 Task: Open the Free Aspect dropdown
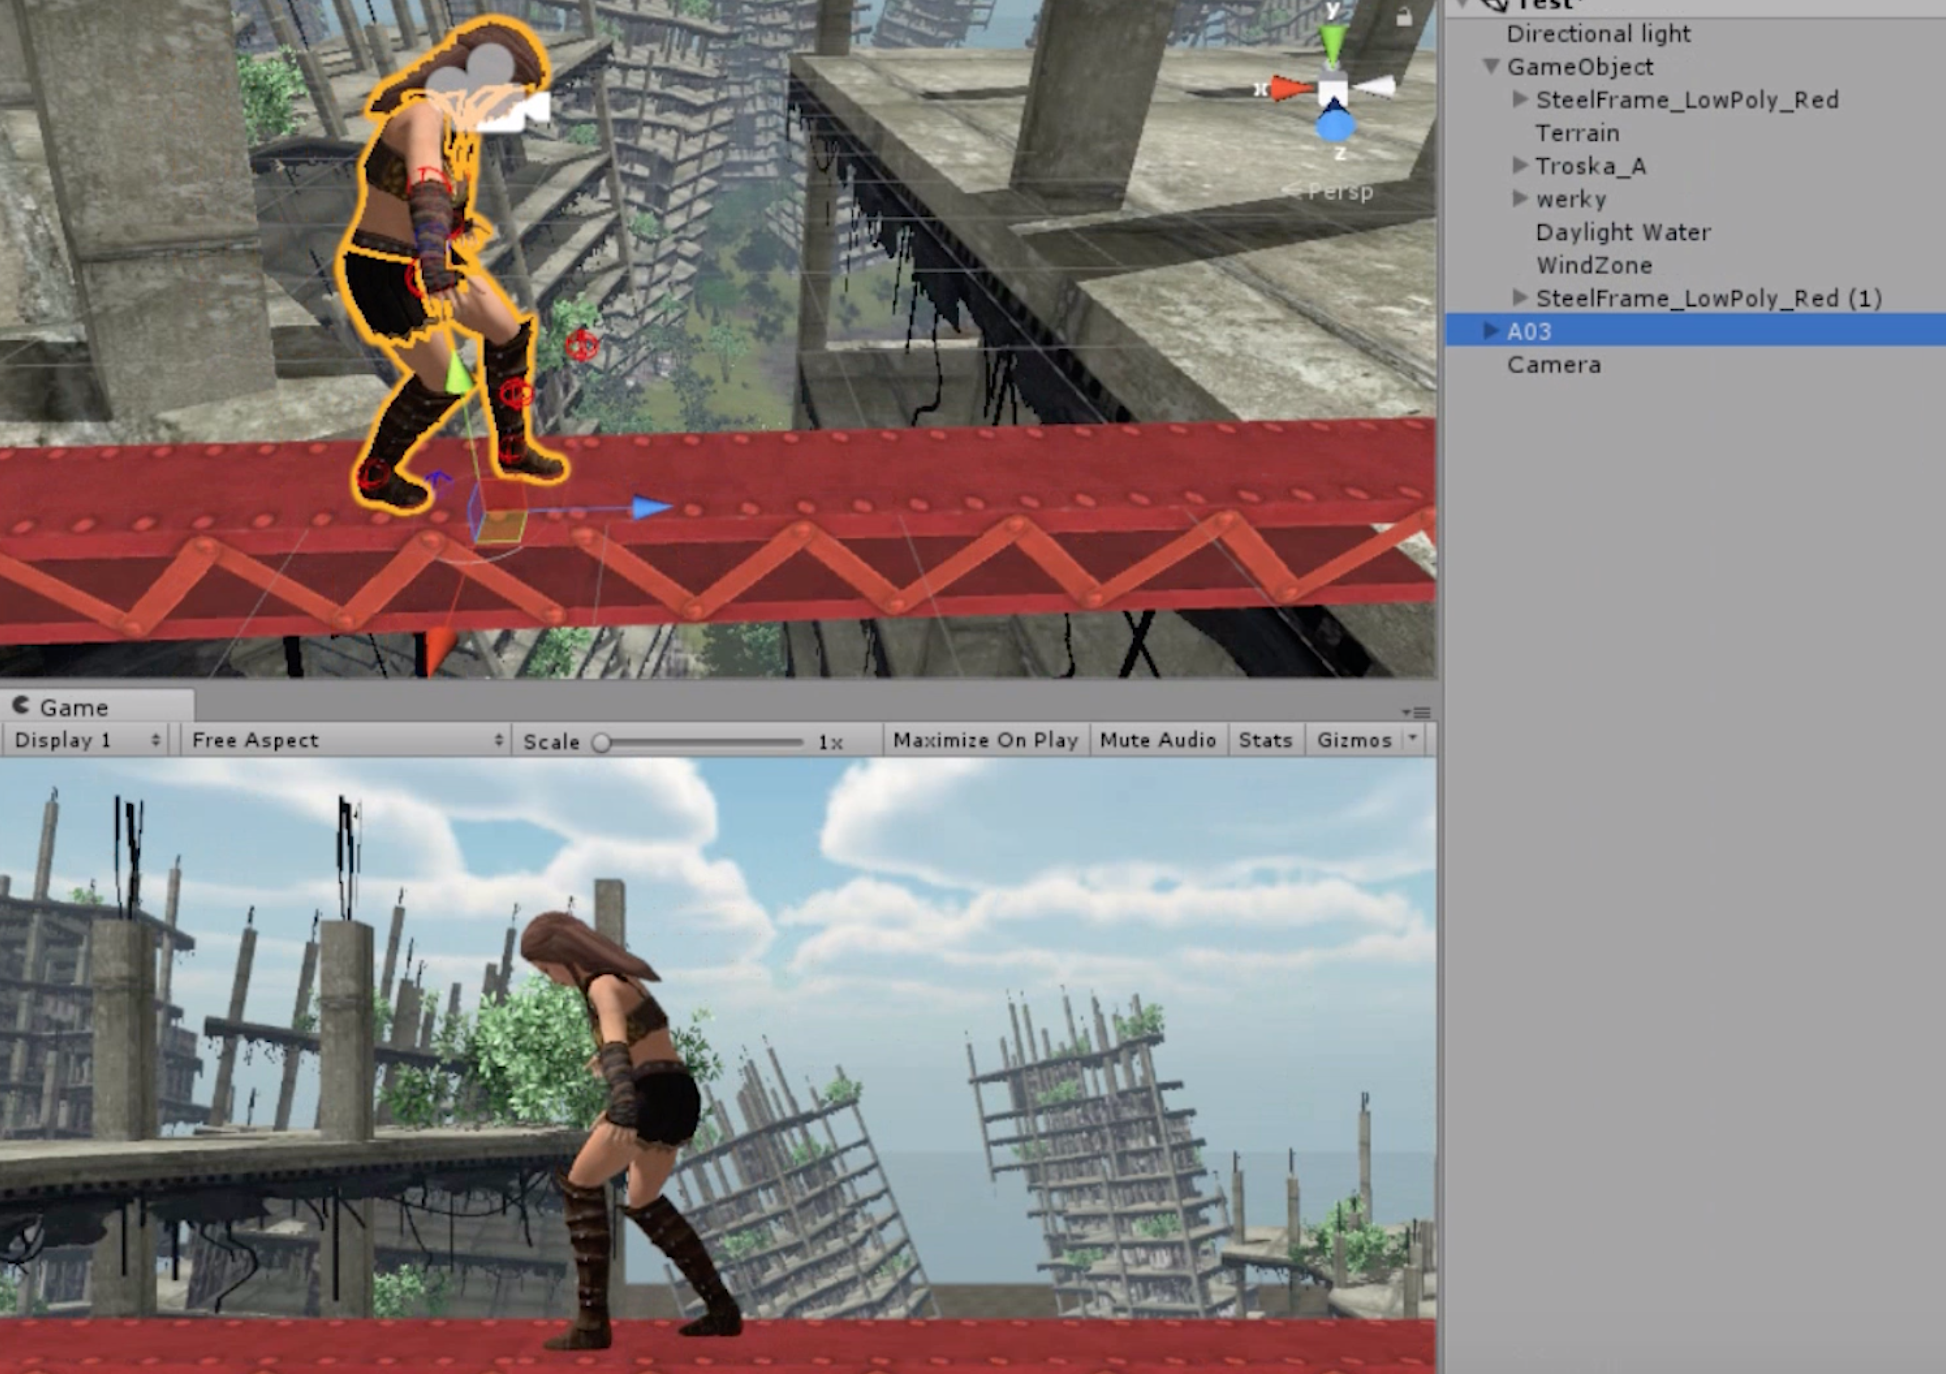(346, 740)
